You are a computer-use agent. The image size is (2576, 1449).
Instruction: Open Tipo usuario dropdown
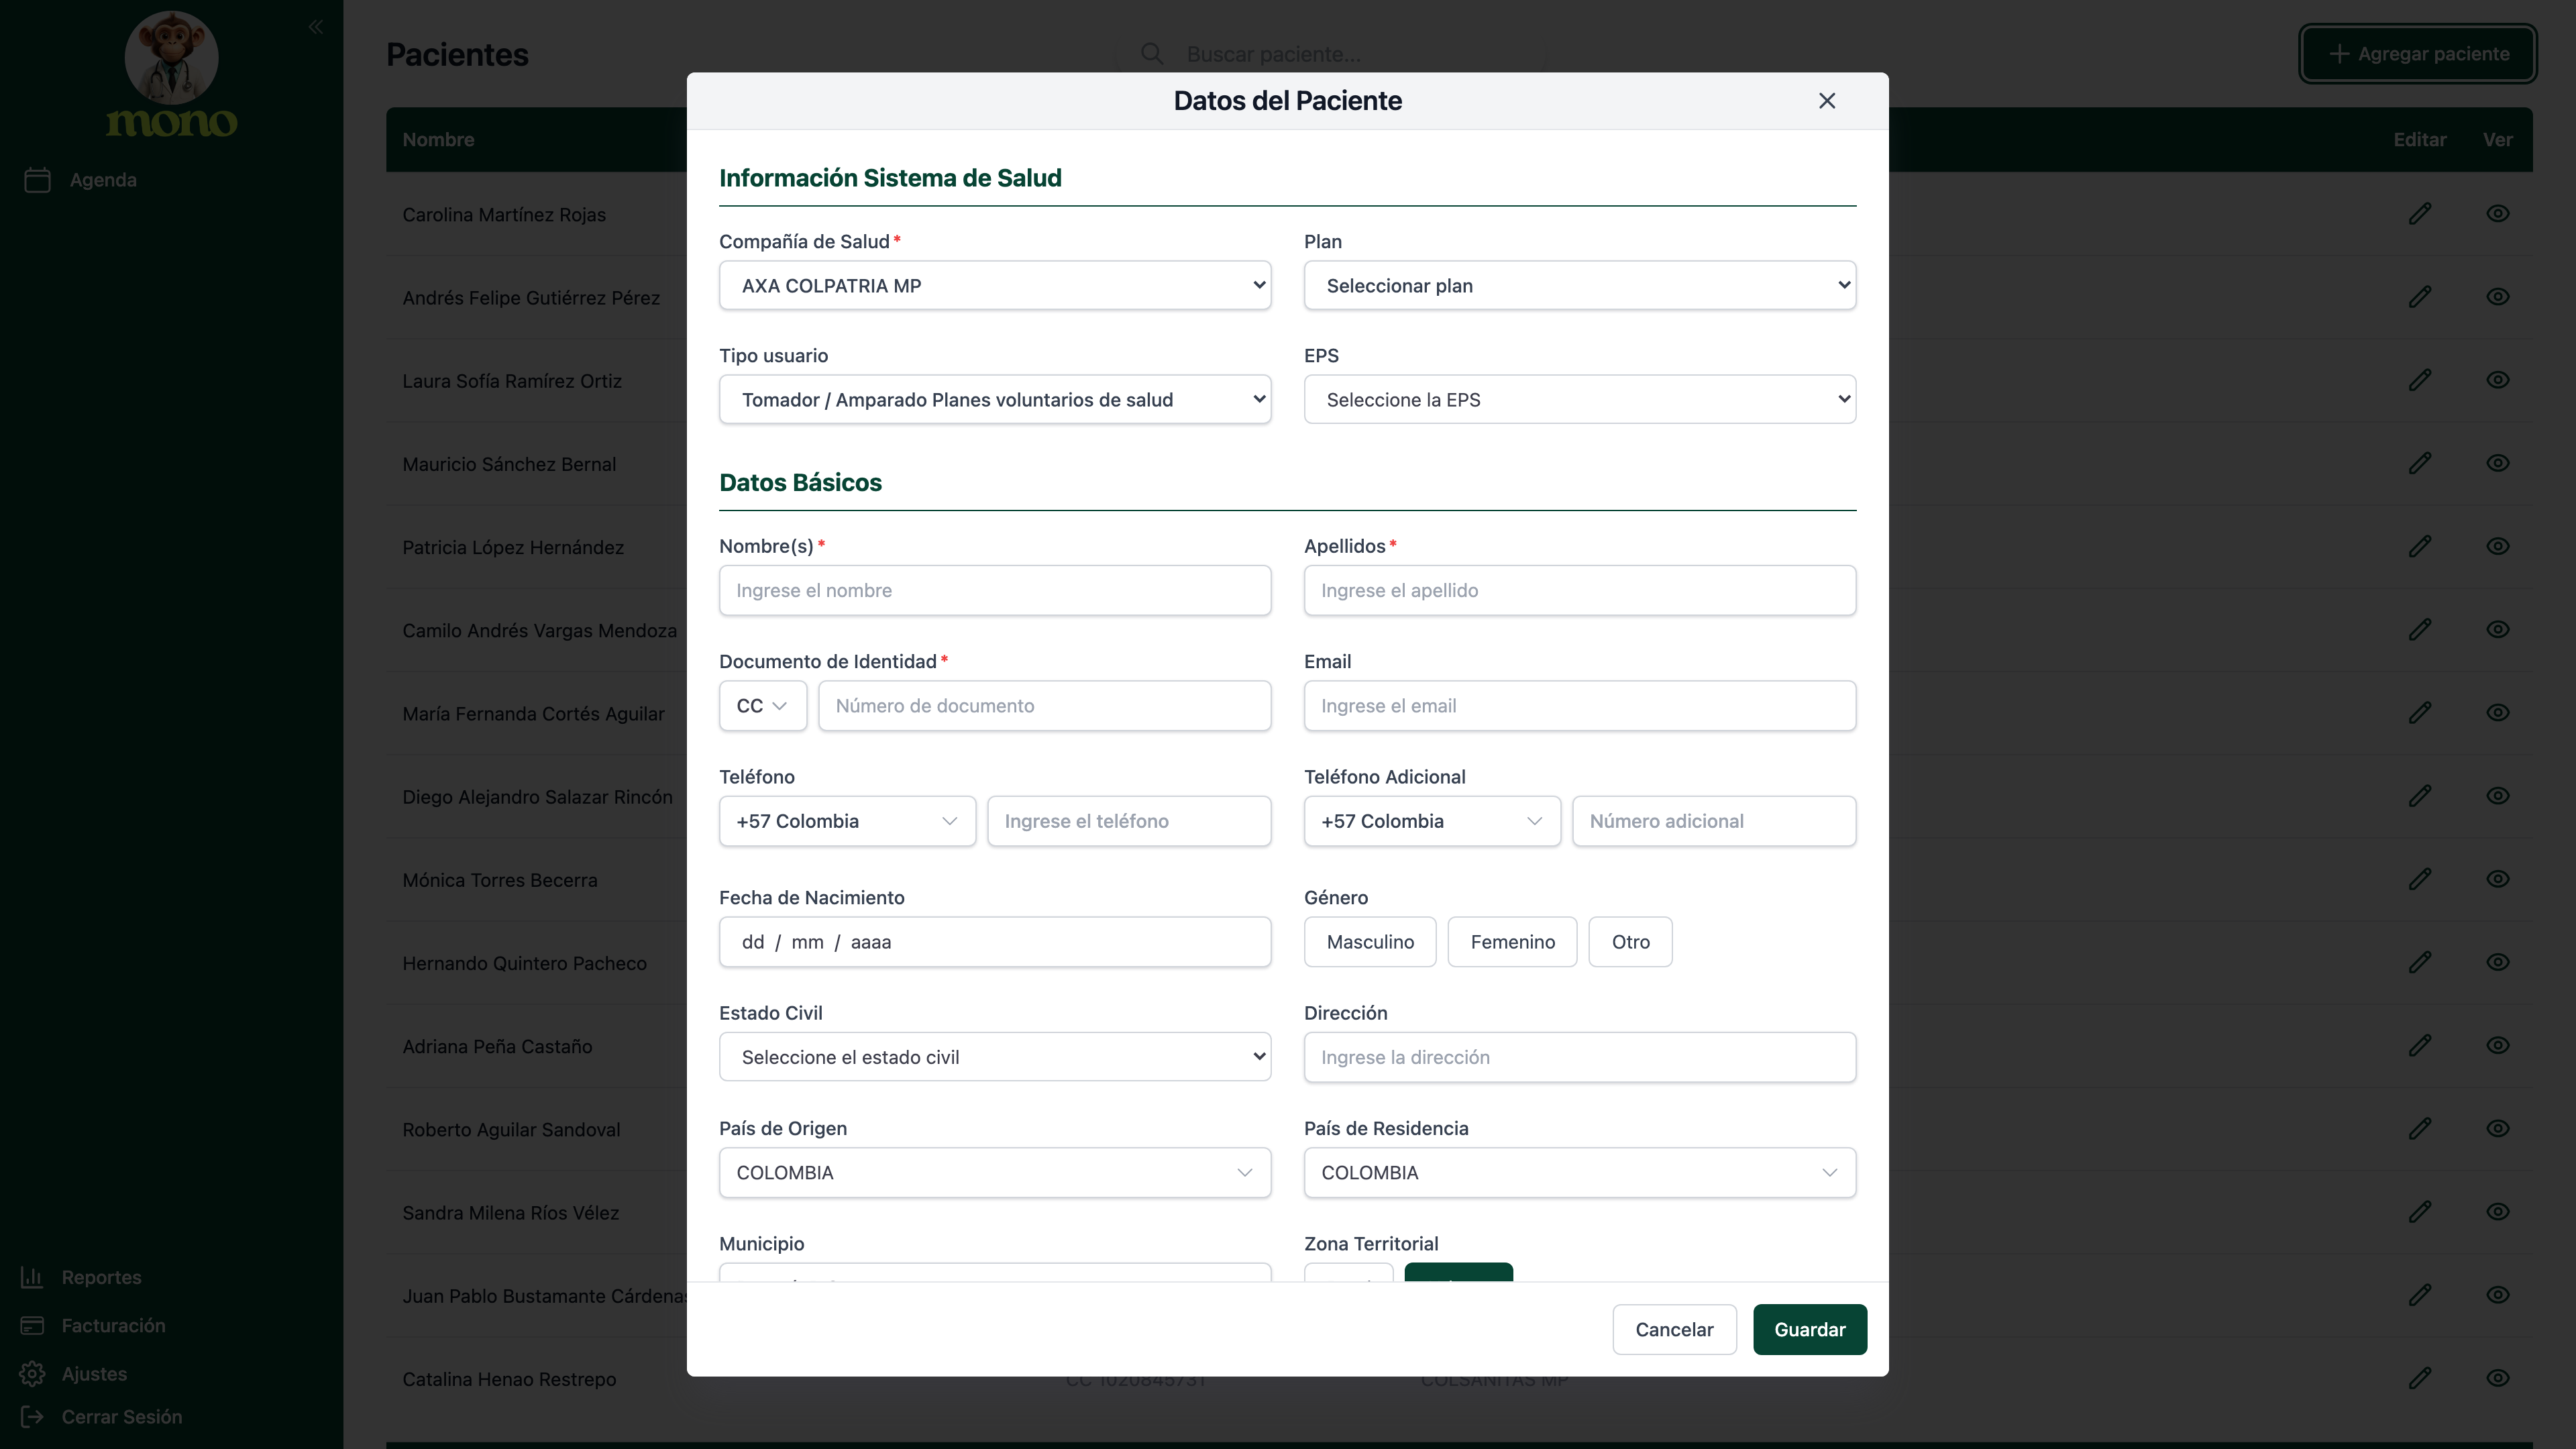click(x=995, y=400)
